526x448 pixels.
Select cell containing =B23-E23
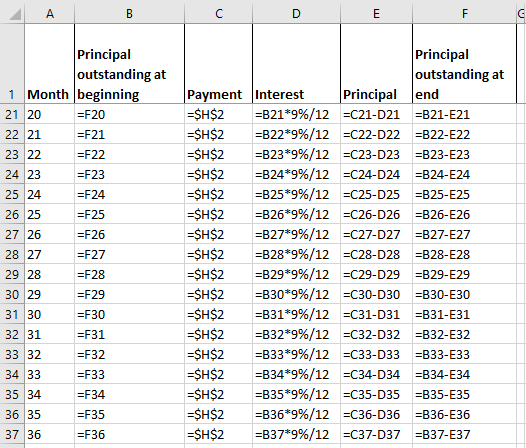click(465, 154)
